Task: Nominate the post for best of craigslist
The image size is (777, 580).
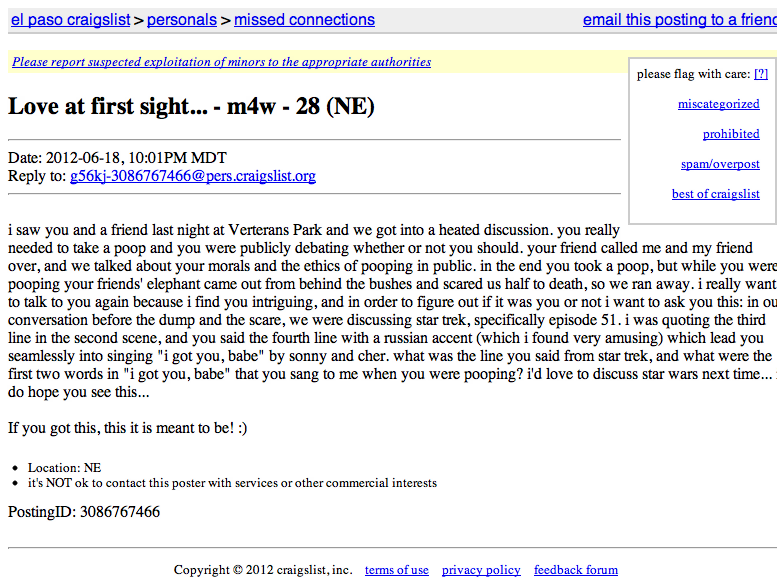Action: [716, 194]
